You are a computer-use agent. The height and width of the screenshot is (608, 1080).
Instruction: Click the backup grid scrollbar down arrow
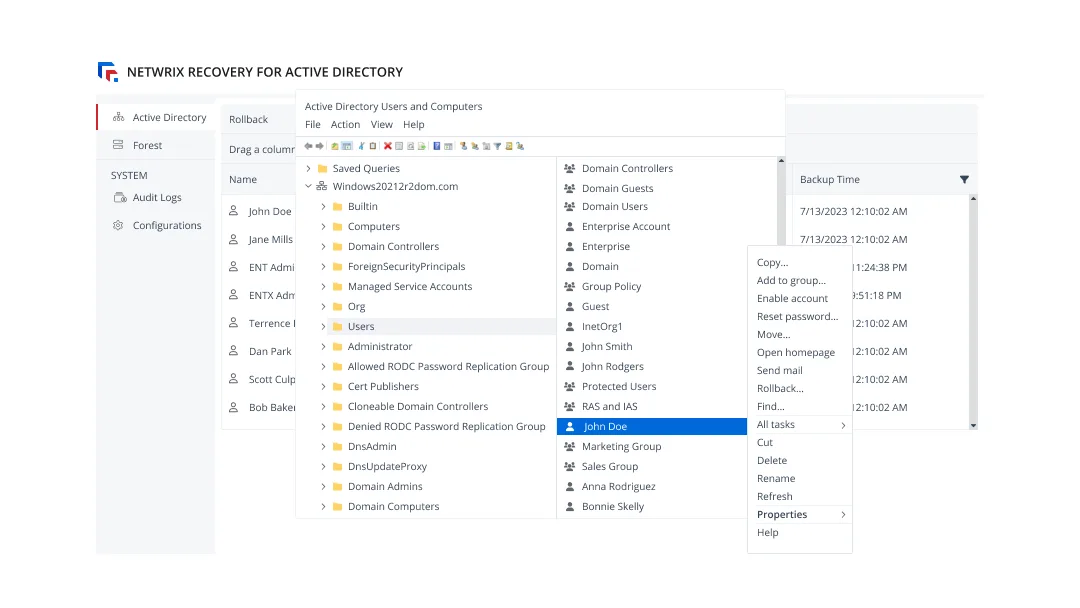coord(973,426)
